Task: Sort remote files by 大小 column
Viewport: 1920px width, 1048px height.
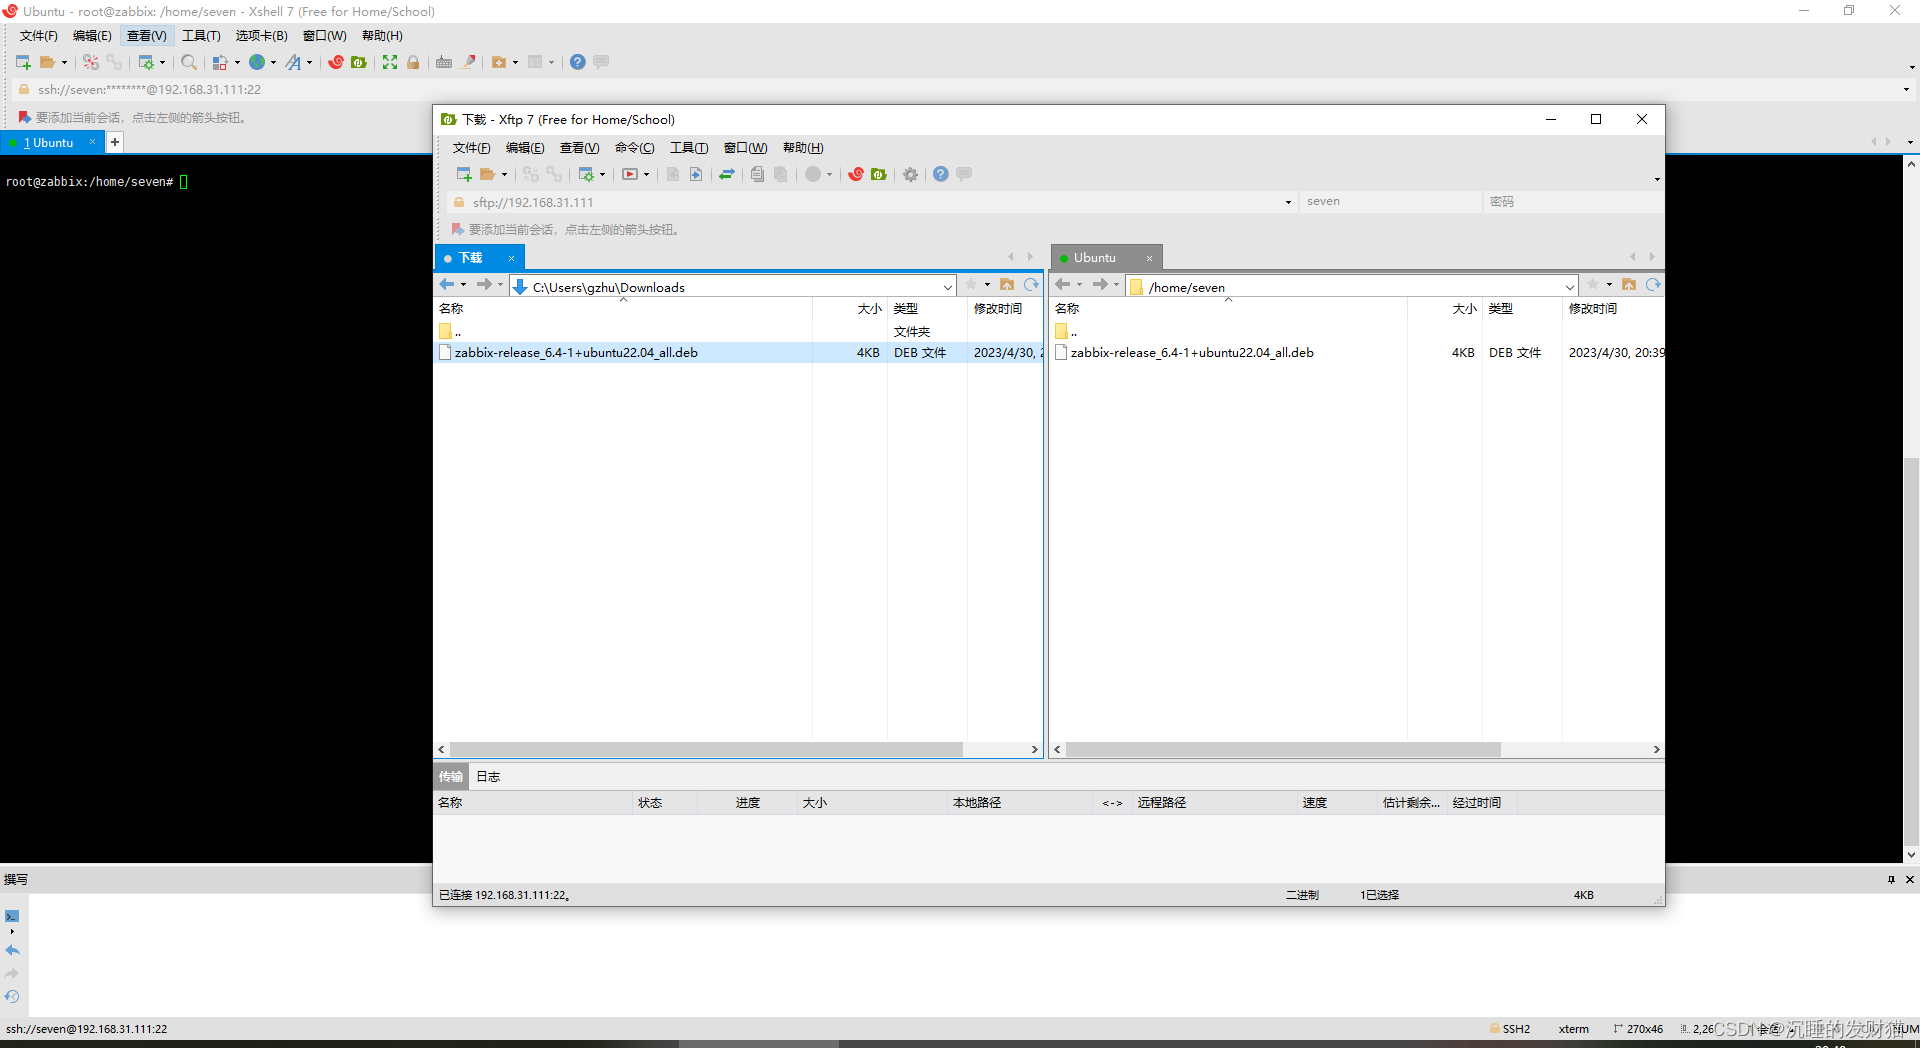Action: (1445, 309)
